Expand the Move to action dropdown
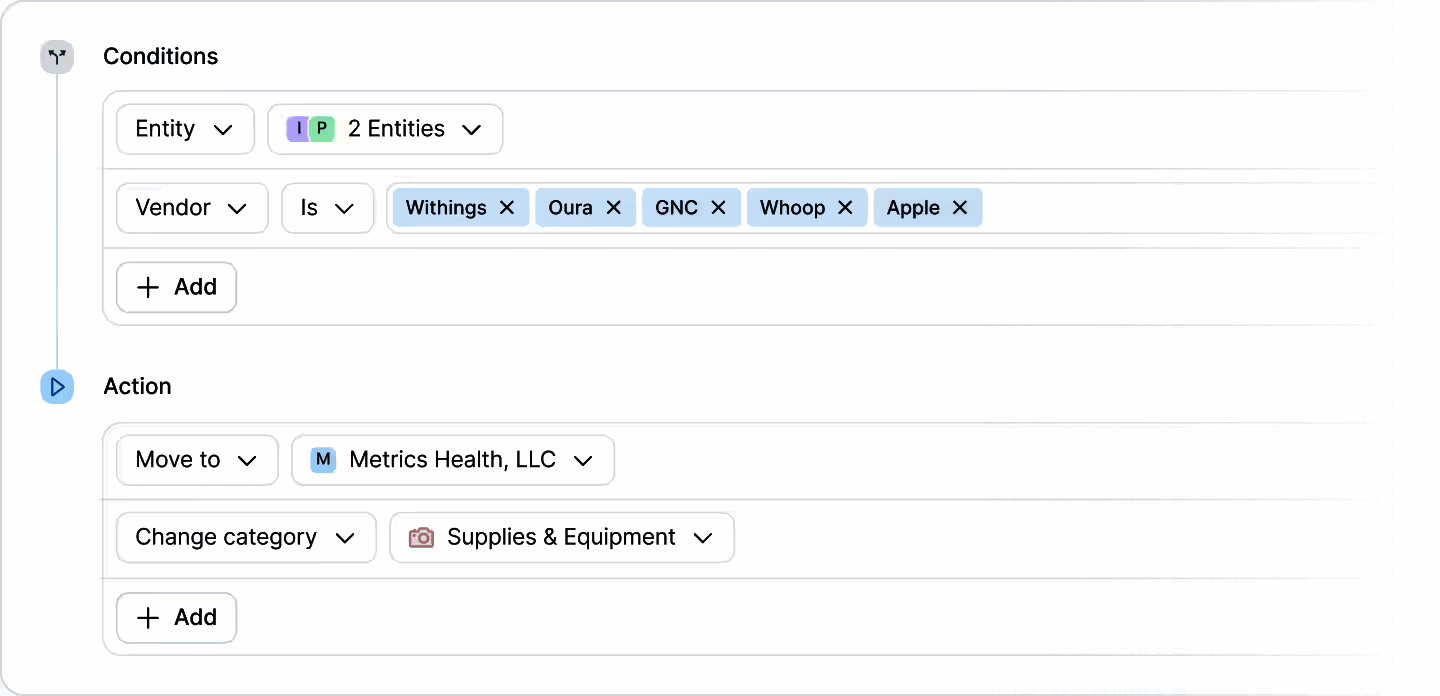The image size is (1440, 696). pos(196,460)
